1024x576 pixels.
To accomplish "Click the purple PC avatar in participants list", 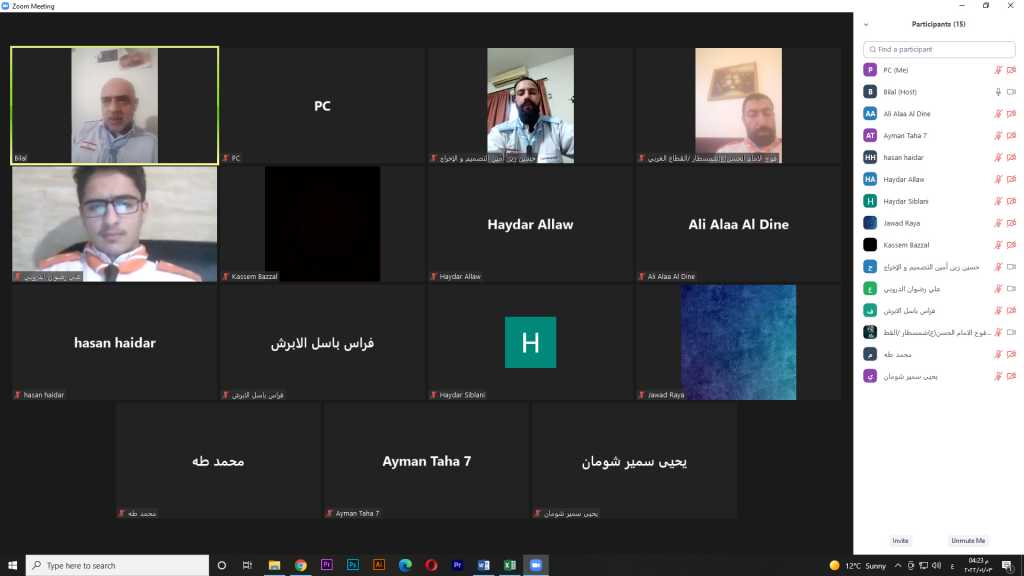I will (870, 70).
